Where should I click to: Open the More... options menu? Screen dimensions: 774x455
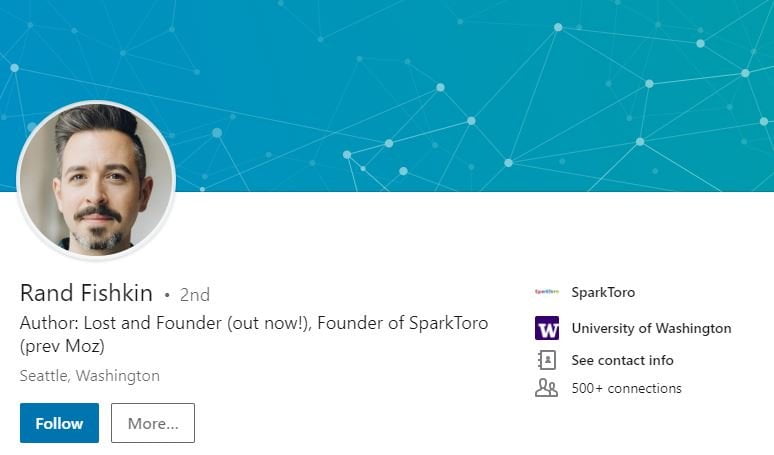[x=153, y=423]
